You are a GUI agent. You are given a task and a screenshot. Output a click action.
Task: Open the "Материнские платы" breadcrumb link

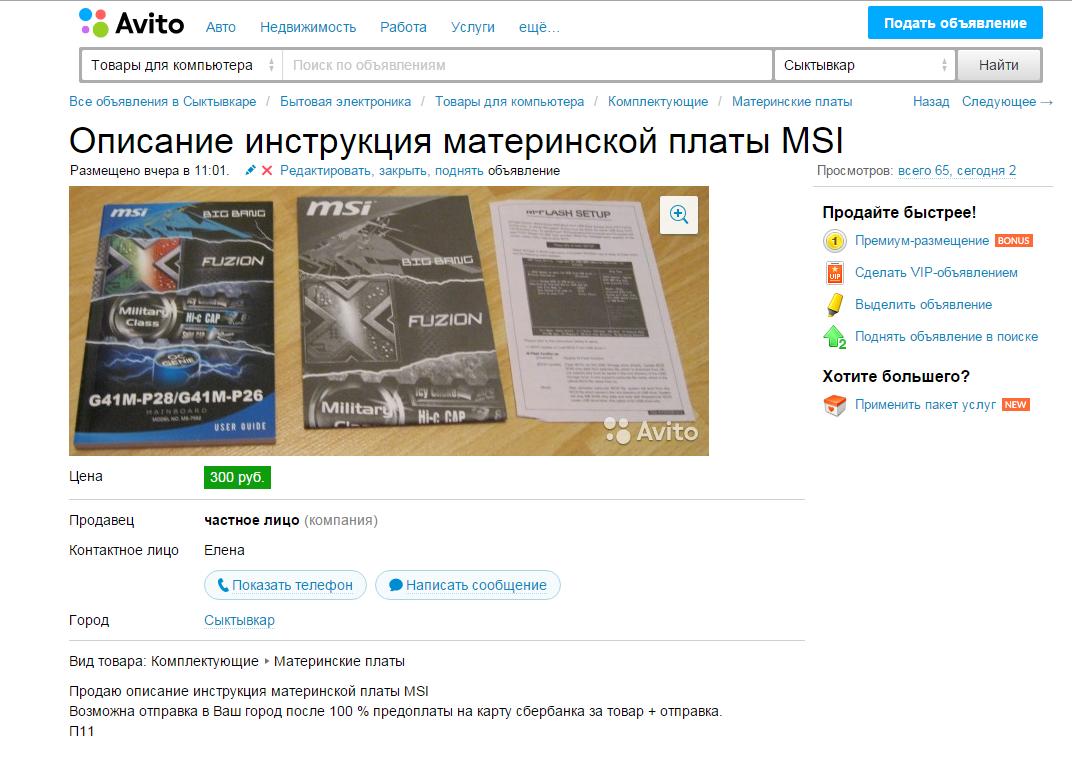pyautogui.click(x=791, y=102)
